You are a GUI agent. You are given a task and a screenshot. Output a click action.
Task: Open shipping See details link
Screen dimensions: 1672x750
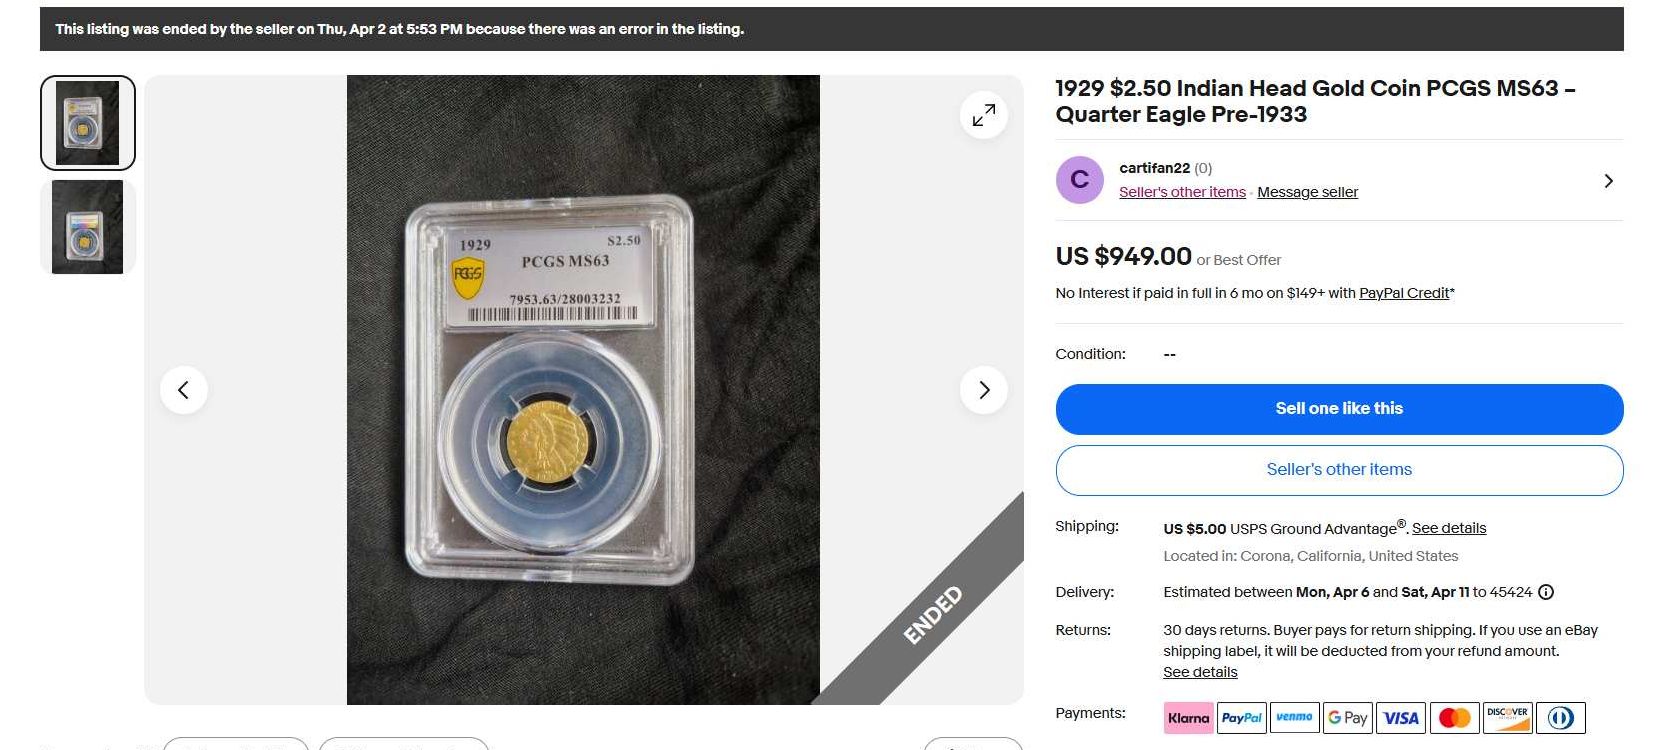click(x=1449, y=528)
